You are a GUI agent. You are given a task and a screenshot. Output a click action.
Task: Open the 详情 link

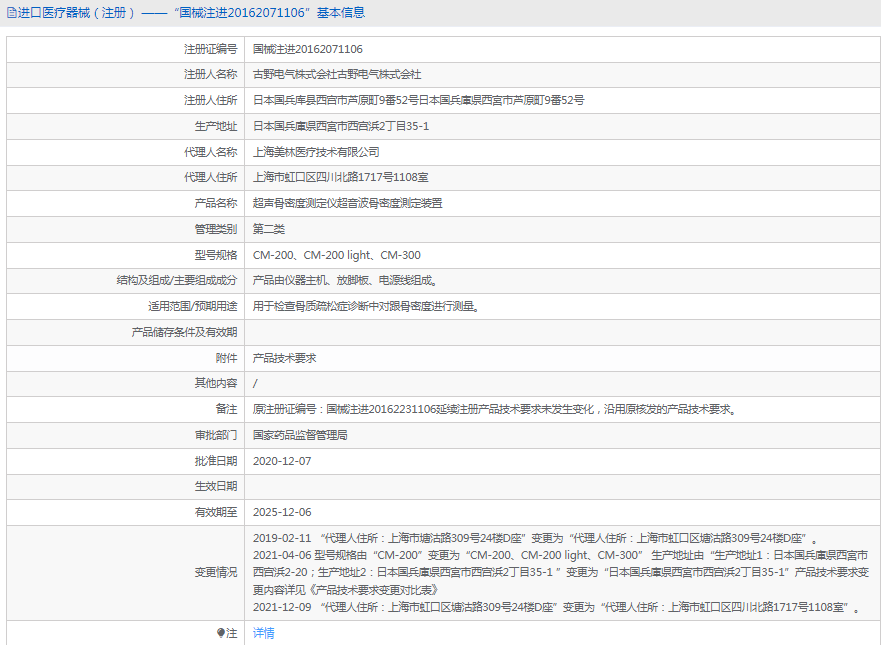coord(263,633)
